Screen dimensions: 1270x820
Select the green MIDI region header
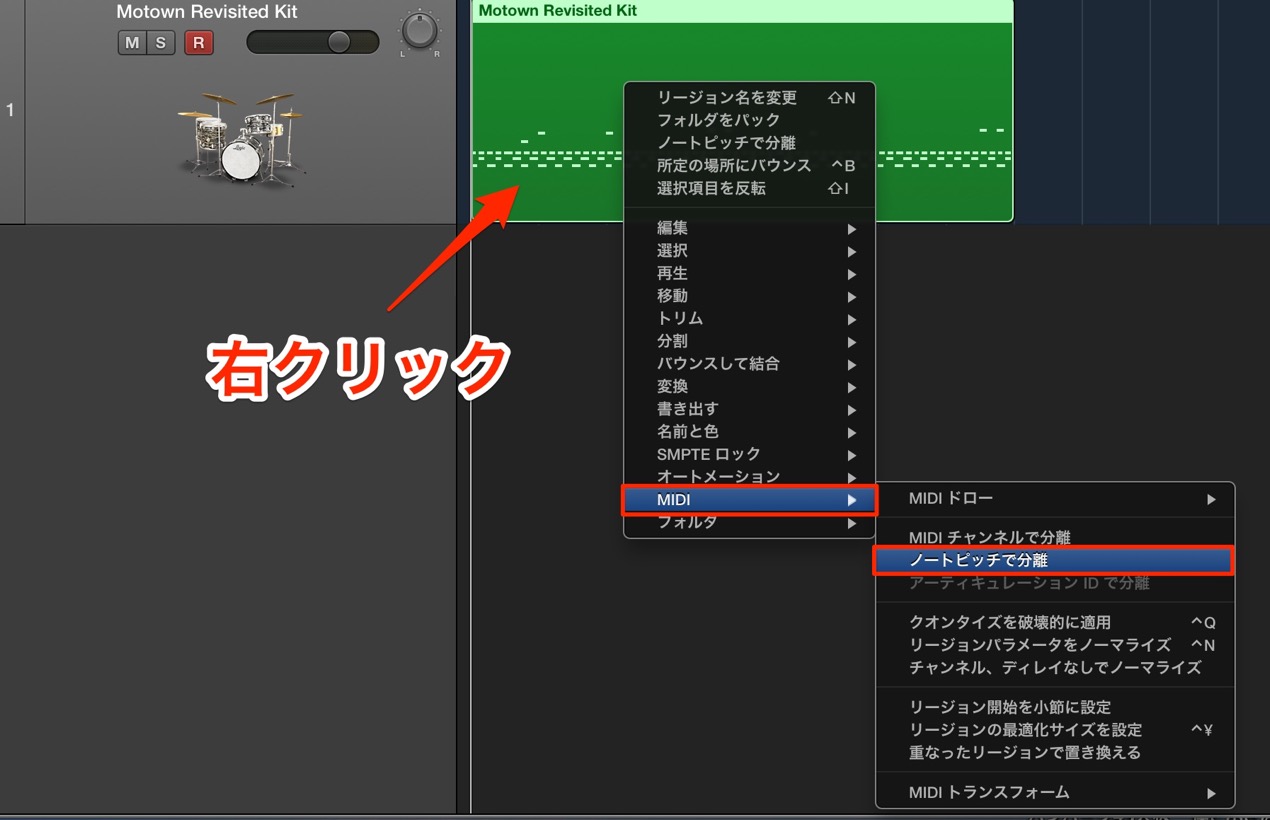[742, 11]
